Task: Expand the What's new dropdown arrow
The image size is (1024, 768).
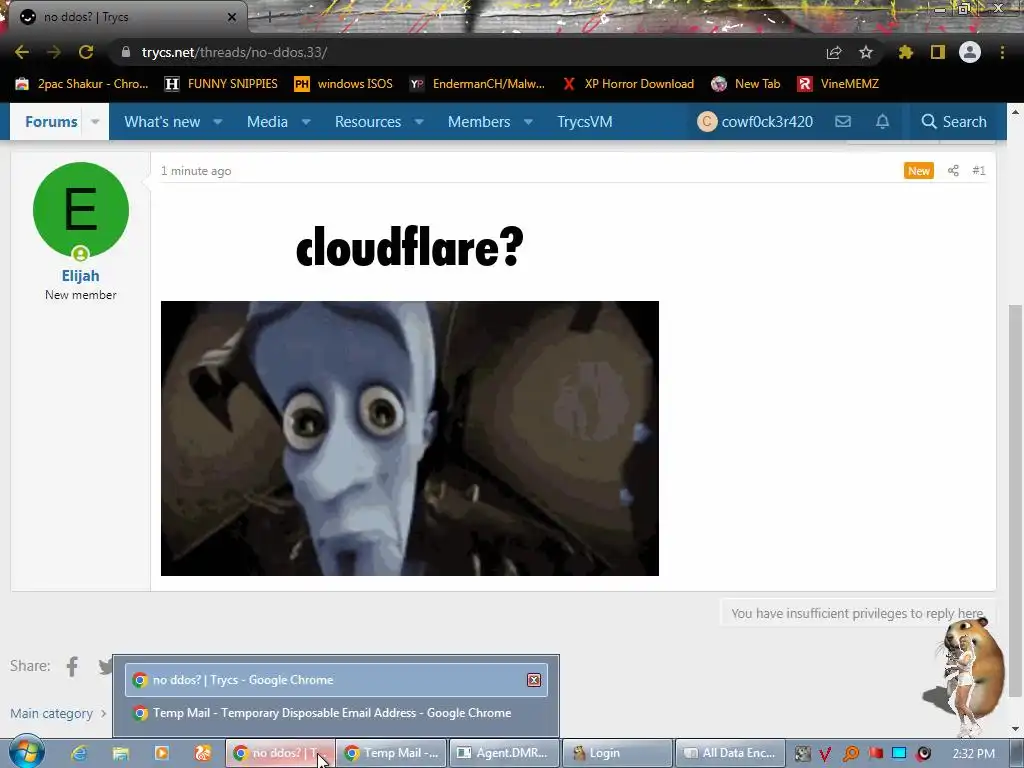Action: pyautogui.click(x=218, y=121)
